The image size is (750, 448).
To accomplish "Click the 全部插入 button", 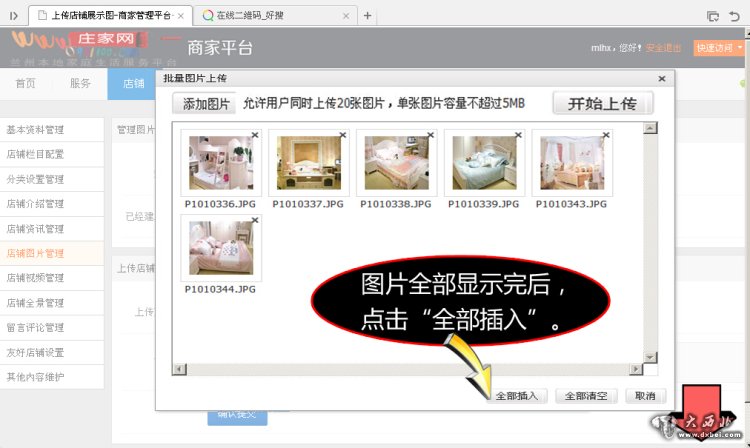I will 517,396.
